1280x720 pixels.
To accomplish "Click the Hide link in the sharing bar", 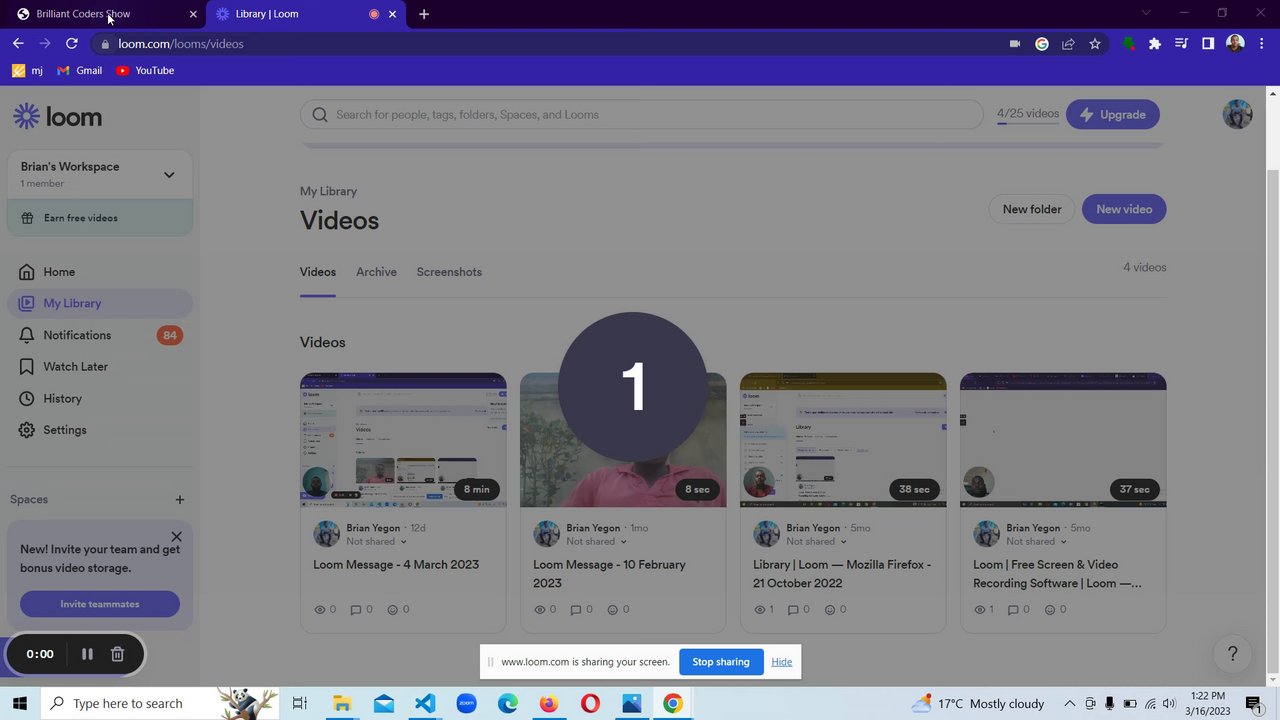I will coord(782,662).
